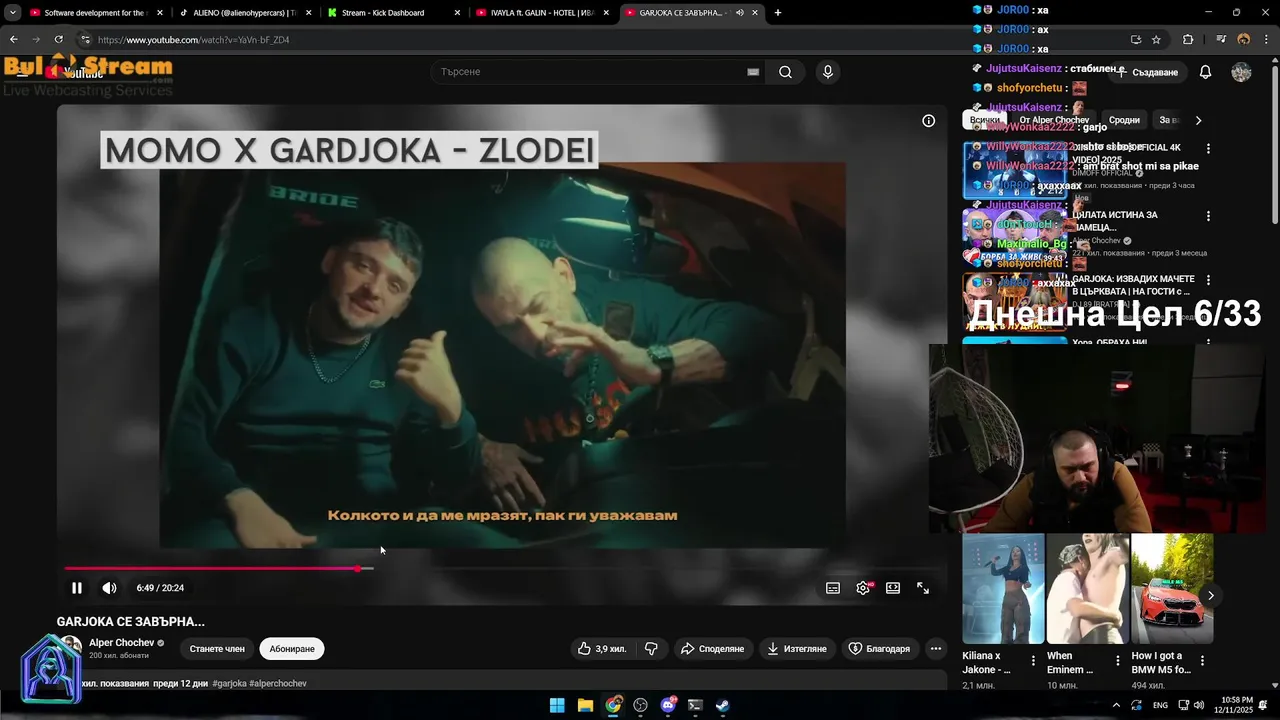
Task: Mute the GARJOKA tab audio icon
Action: click(x=740, y=13)
